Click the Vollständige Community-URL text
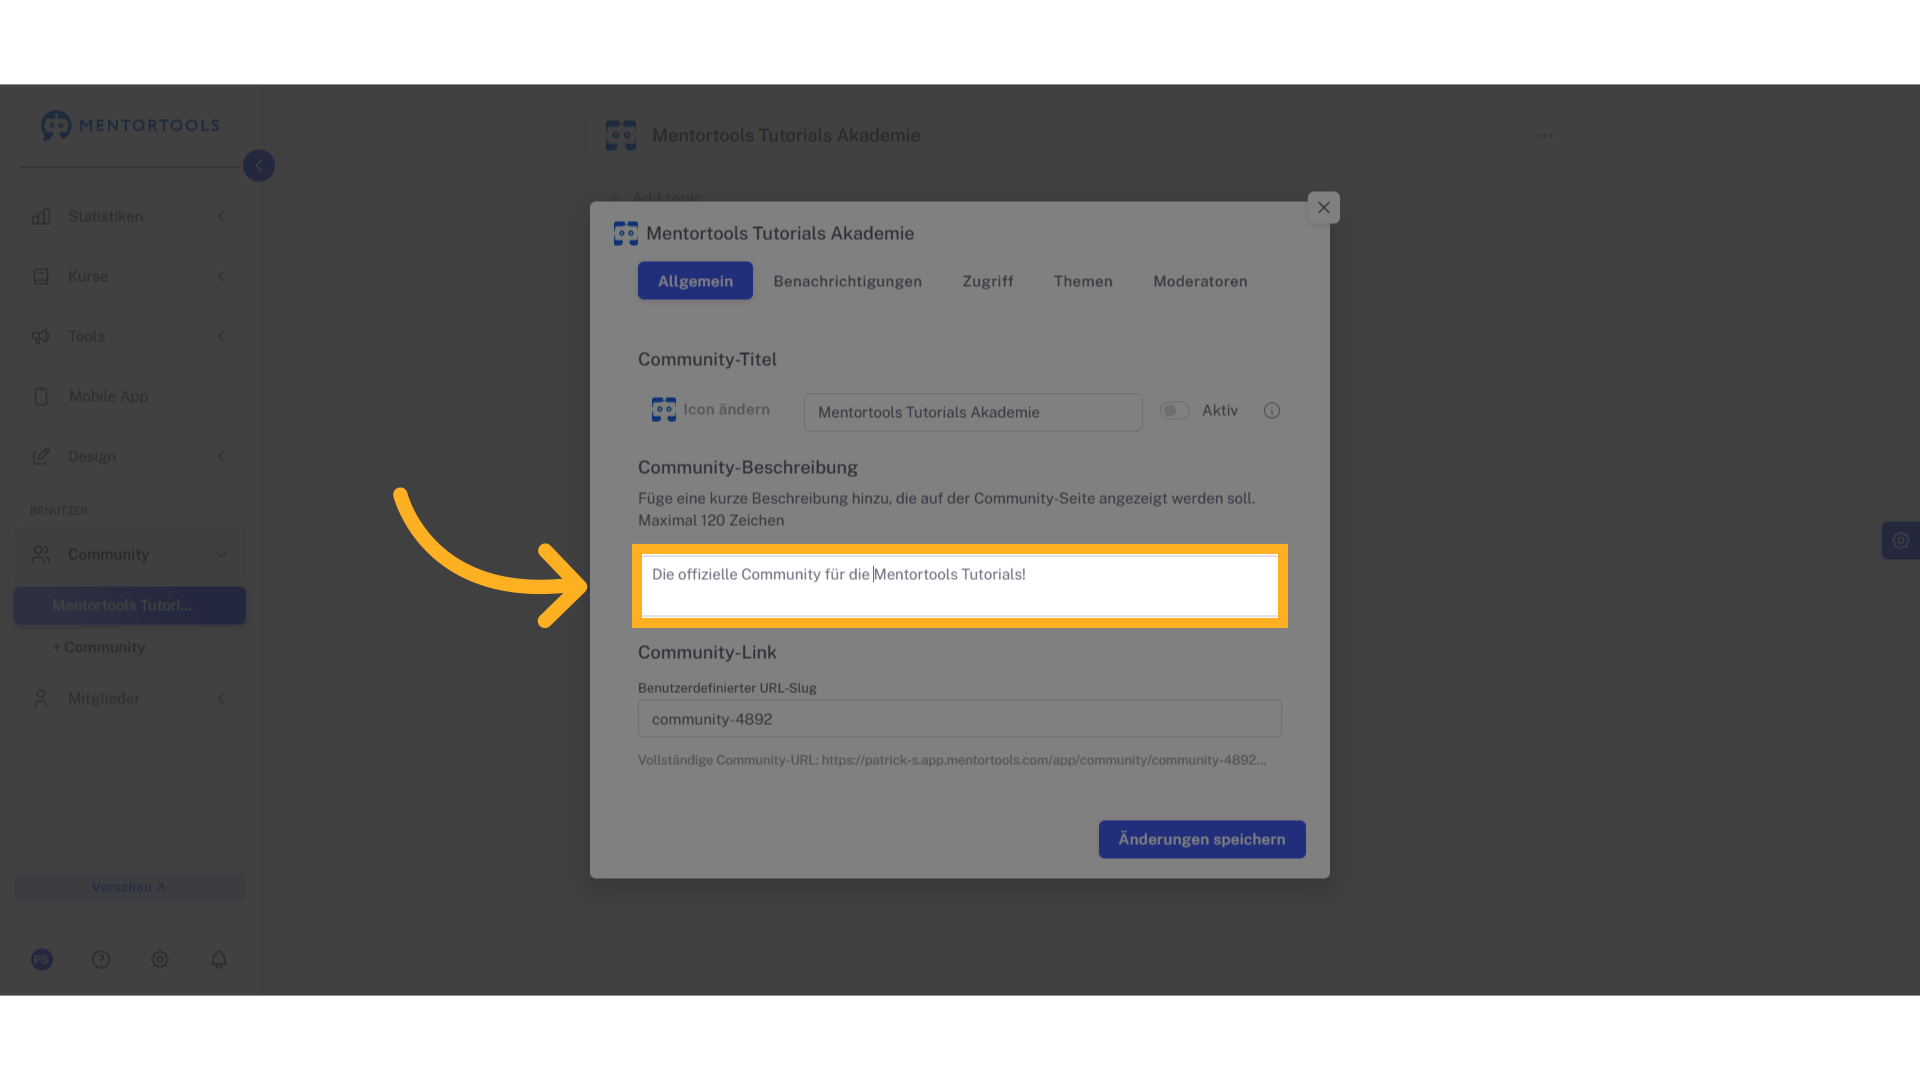Screen dimensions: 1920x1080 tap(952, 760)
